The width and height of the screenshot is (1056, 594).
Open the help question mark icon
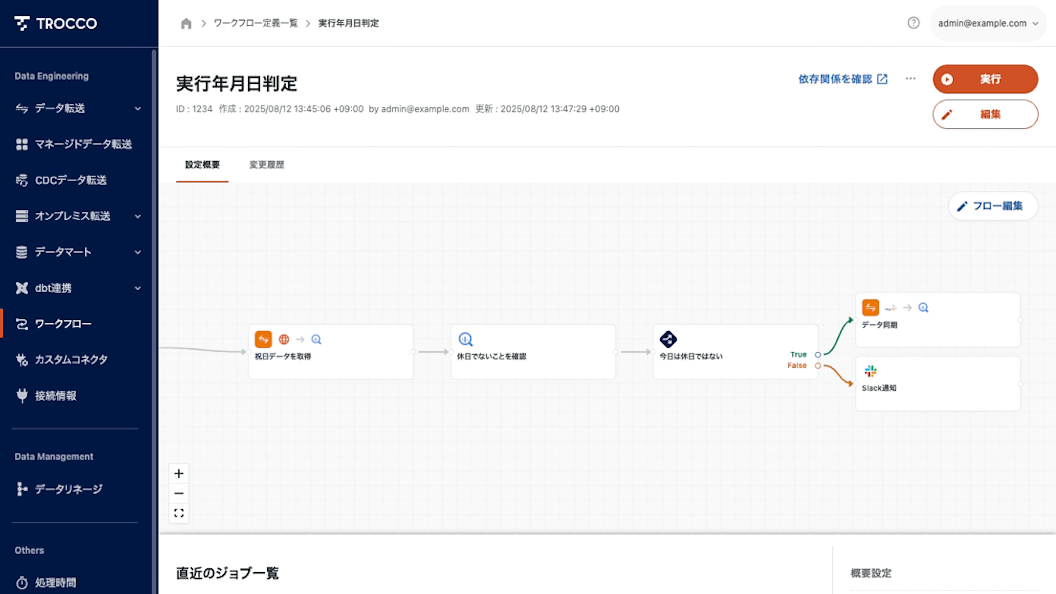[x=913, y=23]
